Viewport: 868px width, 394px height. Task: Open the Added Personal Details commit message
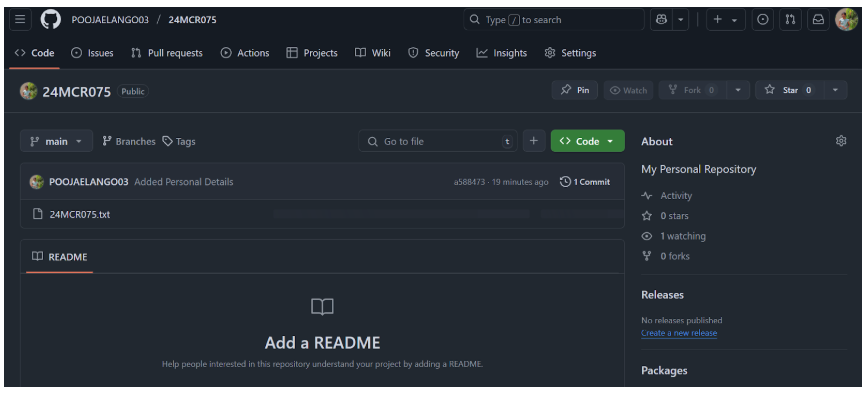click(184, 182)
